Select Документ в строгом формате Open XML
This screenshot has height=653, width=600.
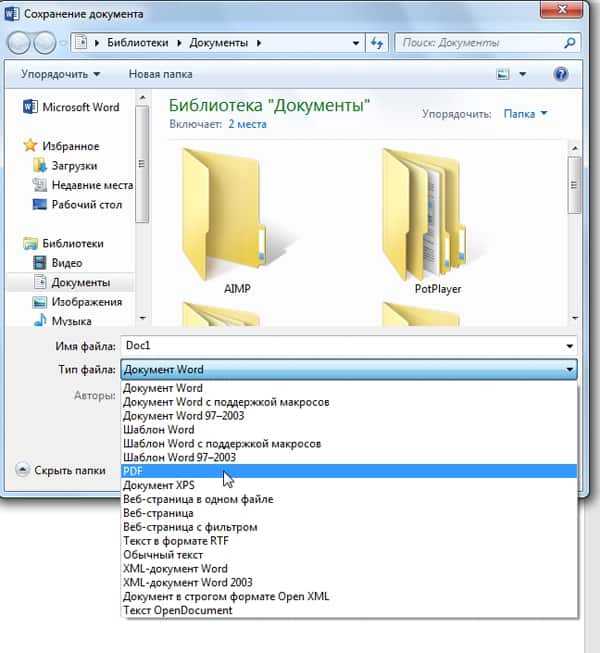[349, 596]
